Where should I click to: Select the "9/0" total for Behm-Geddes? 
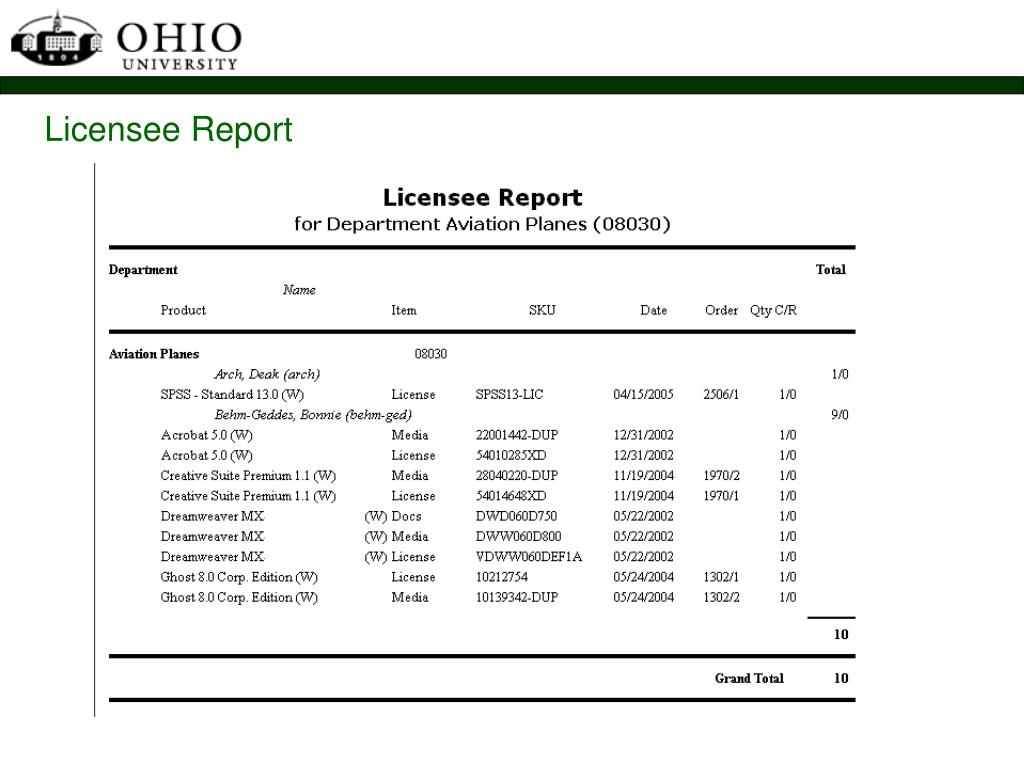point(840,415)
